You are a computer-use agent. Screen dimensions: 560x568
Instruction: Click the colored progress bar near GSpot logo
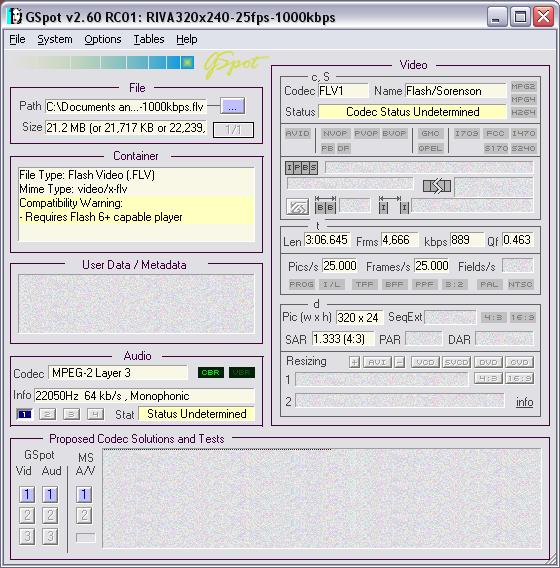pos(104,63)
